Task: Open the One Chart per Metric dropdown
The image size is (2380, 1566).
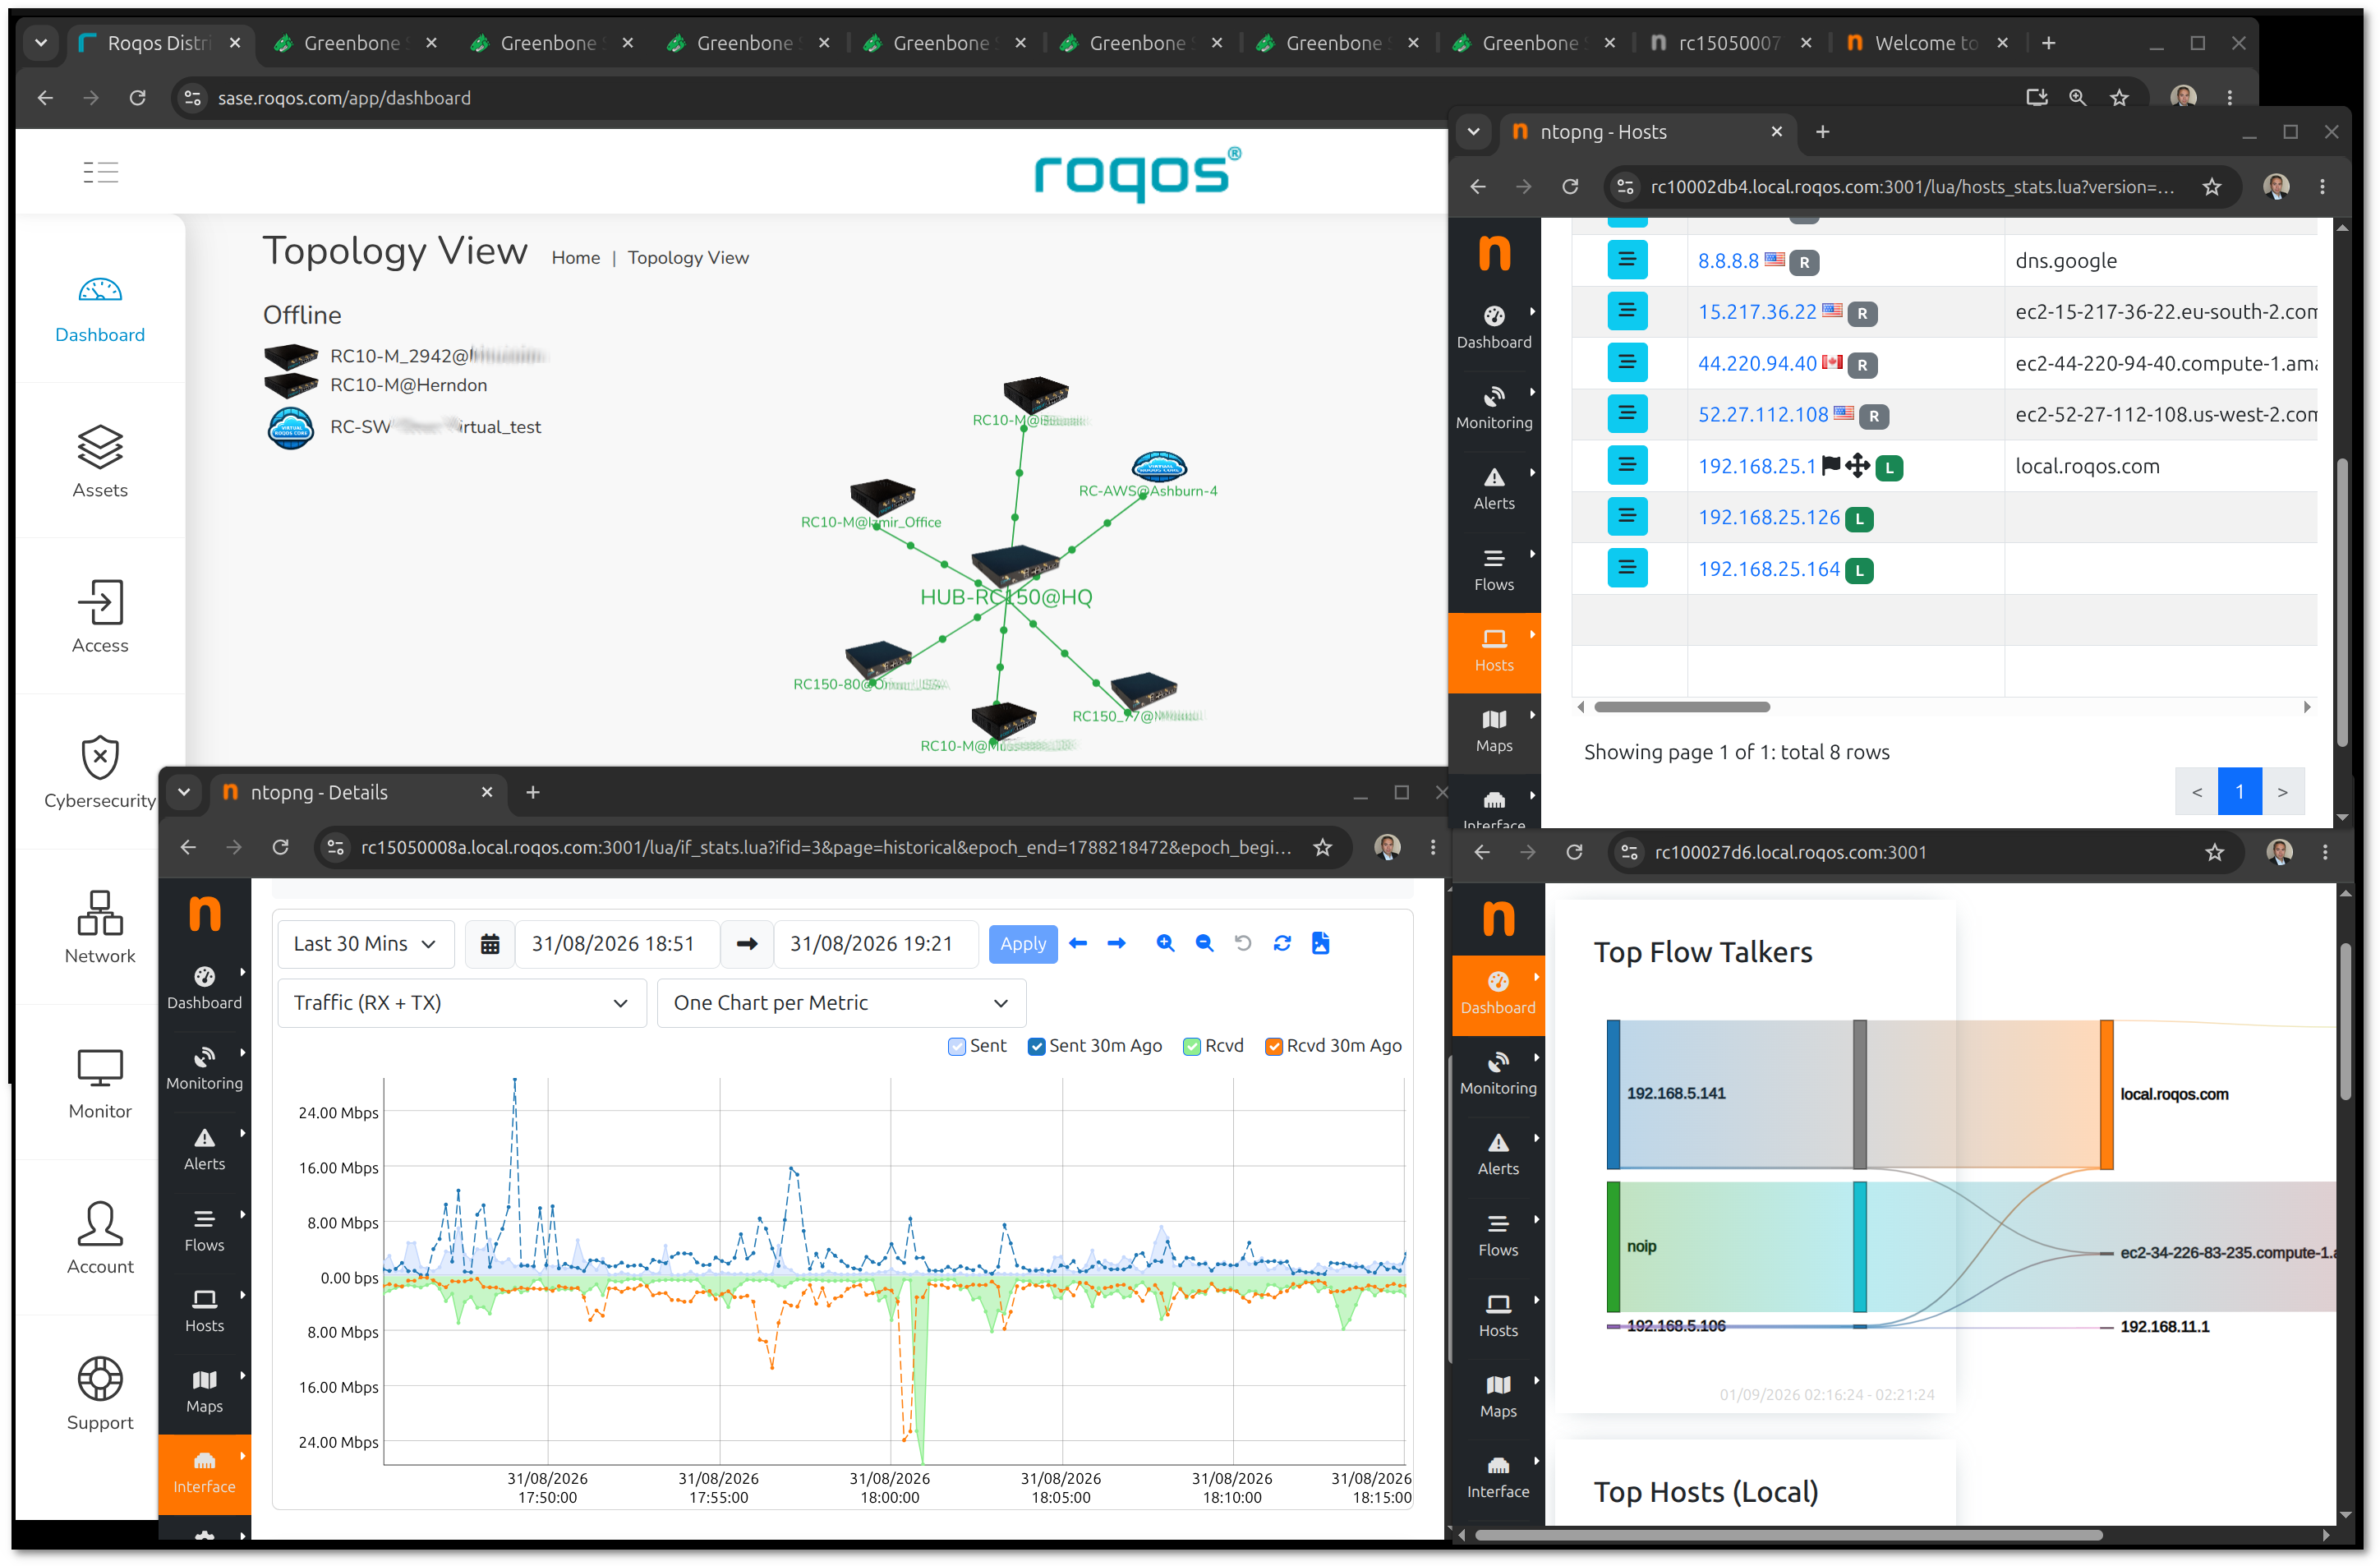Action: [841, 1003]
